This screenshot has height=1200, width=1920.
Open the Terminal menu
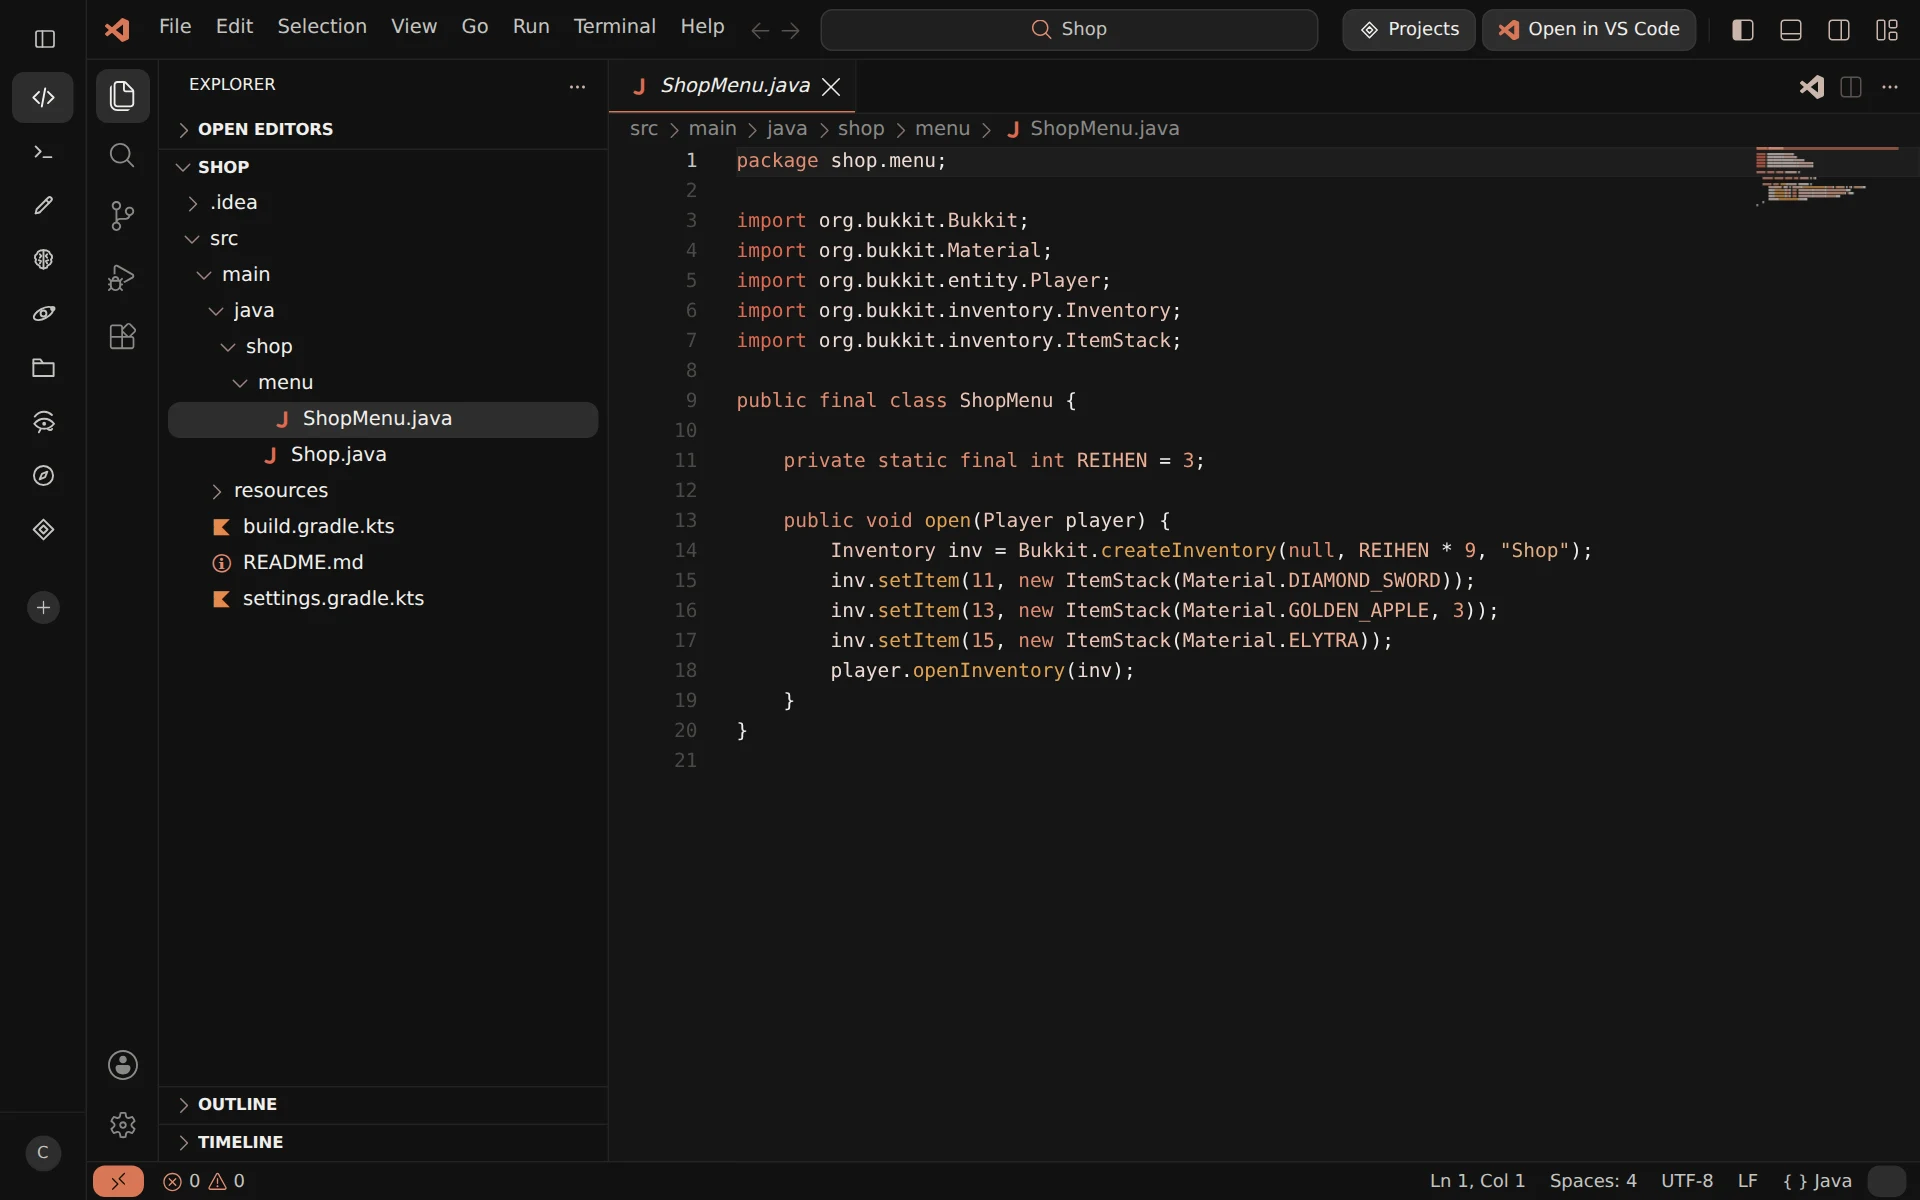coord(614,27)
